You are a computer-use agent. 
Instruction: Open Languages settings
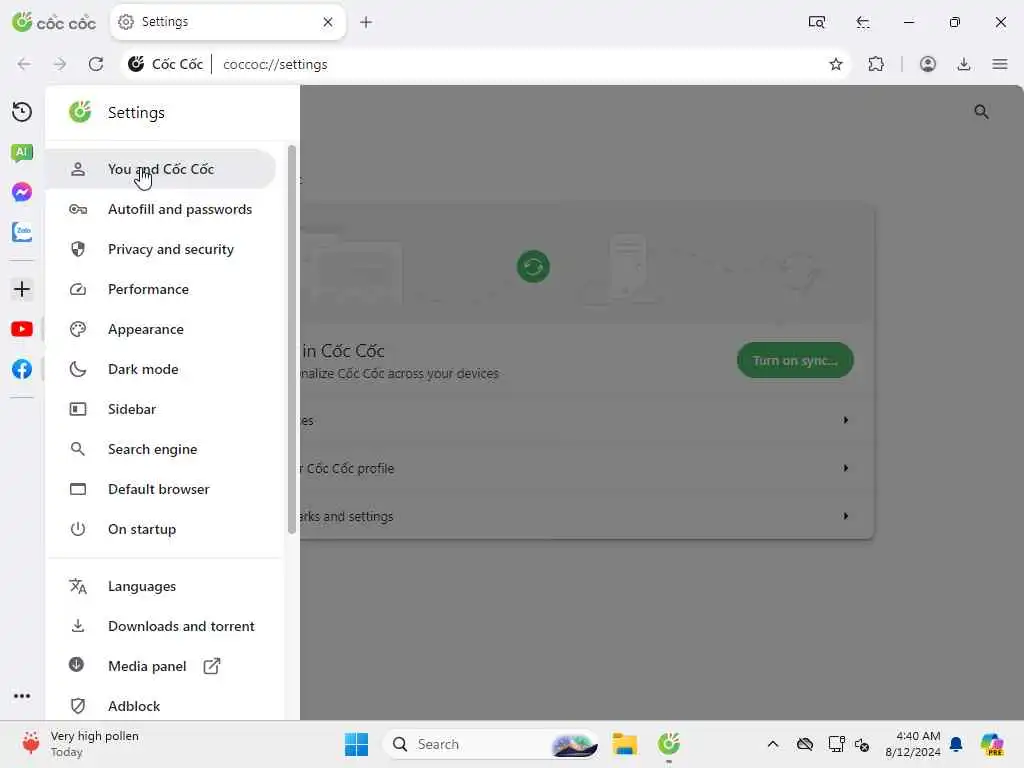click(161, 586)
